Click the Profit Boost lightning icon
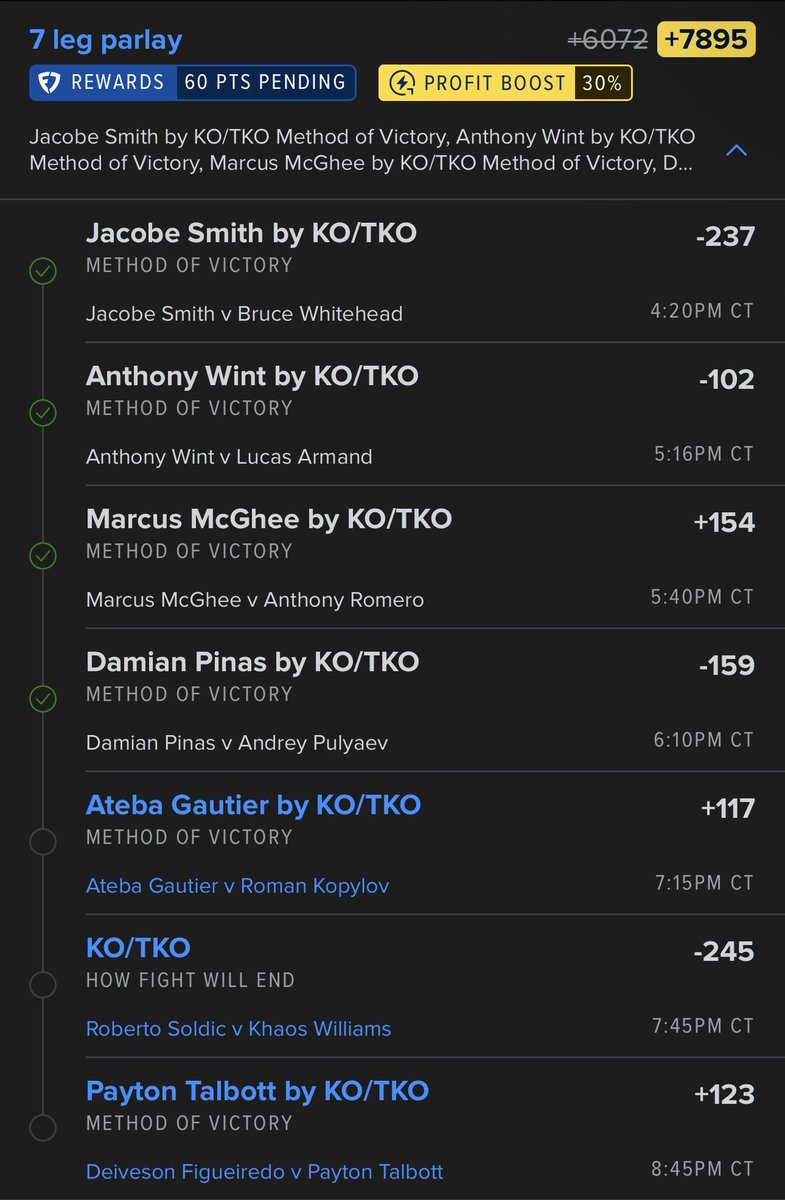This screenshot has height=1200, width=785. pyautogui.click(x=402, y=83)
